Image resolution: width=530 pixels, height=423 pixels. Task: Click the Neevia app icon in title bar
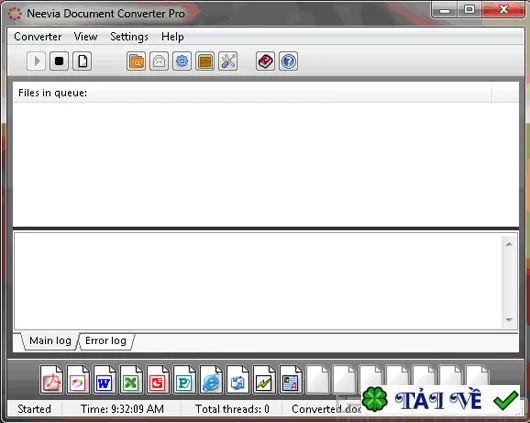[x=15, y=14]
